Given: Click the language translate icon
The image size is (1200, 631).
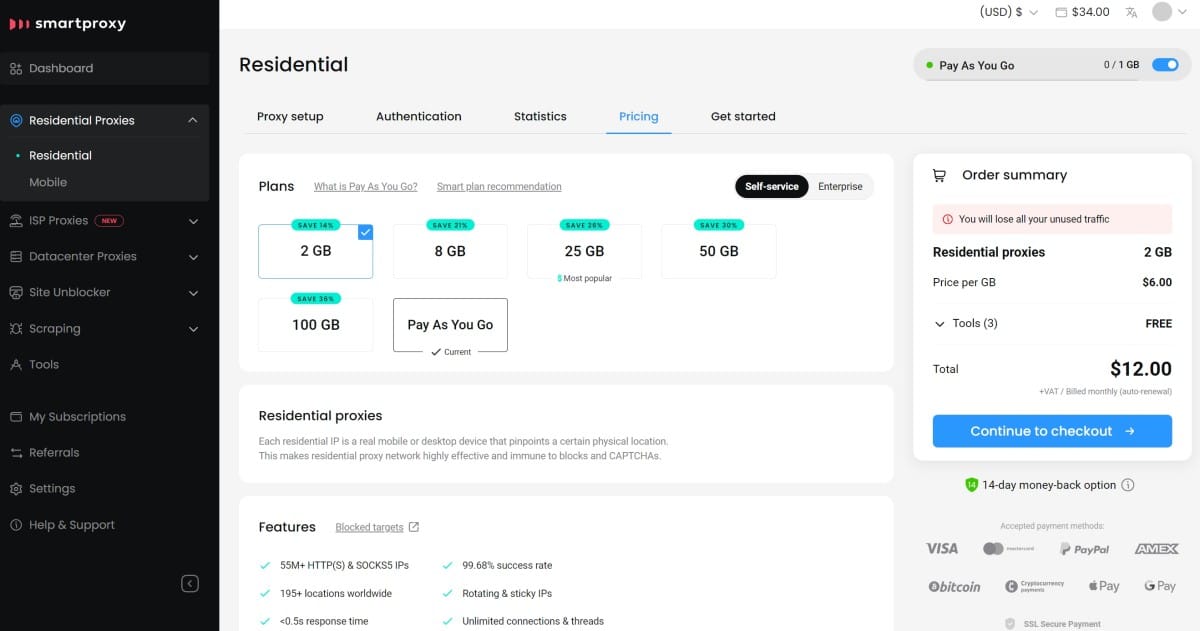Looking at the screenshot, I should (x=1131, y=12).
